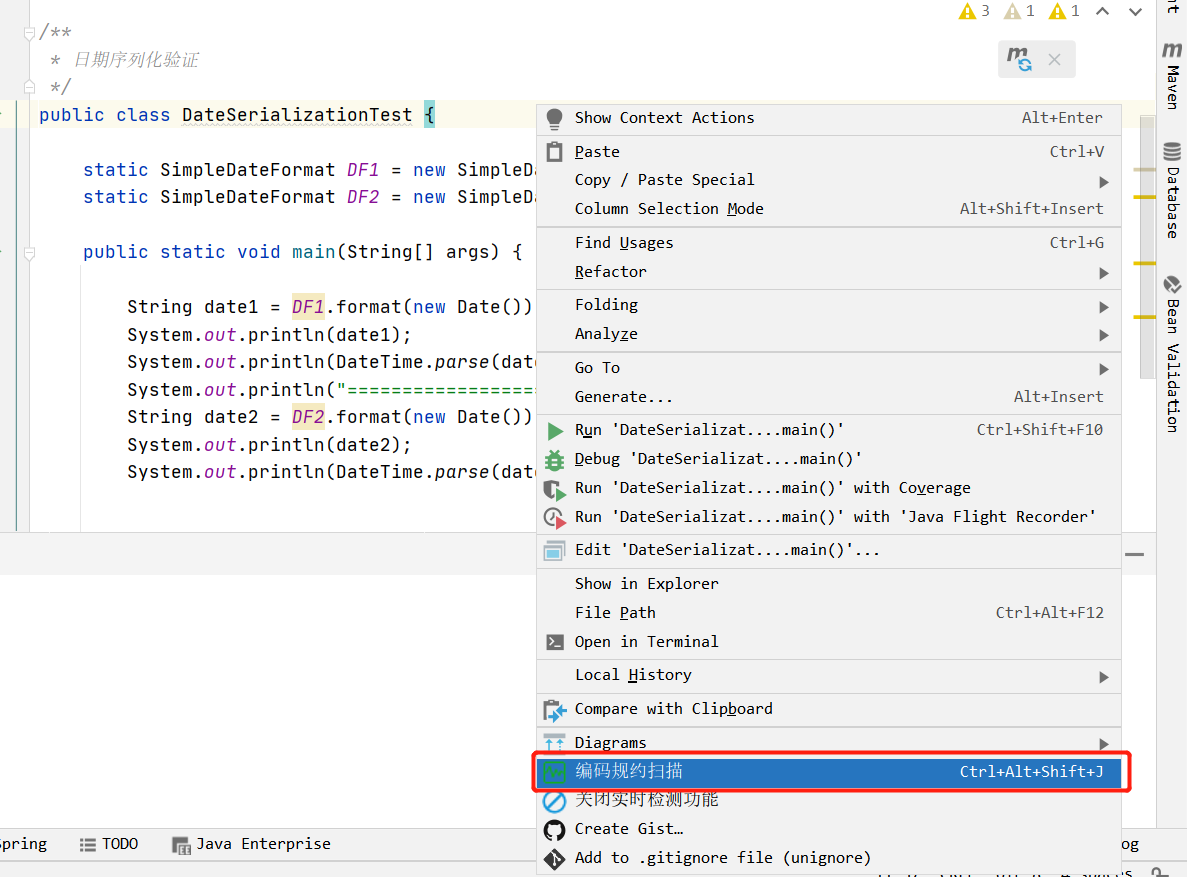Click the 日期序列化验证 comment text
This screenshot has width=1187, height=877.
coord(136,60)
